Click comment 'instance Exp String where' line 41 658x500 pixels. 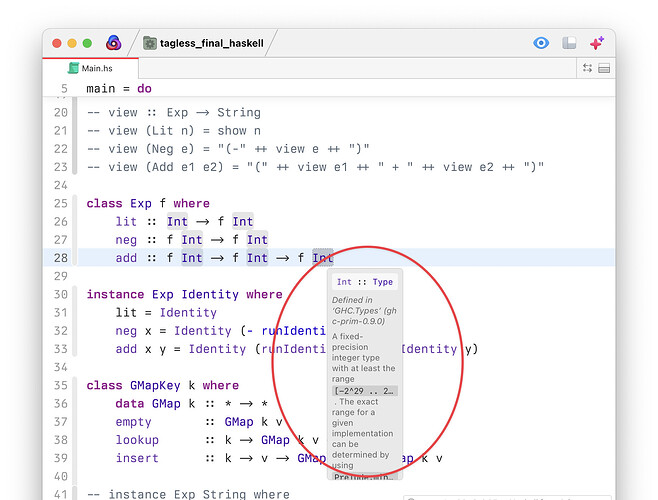coord(188,494)
